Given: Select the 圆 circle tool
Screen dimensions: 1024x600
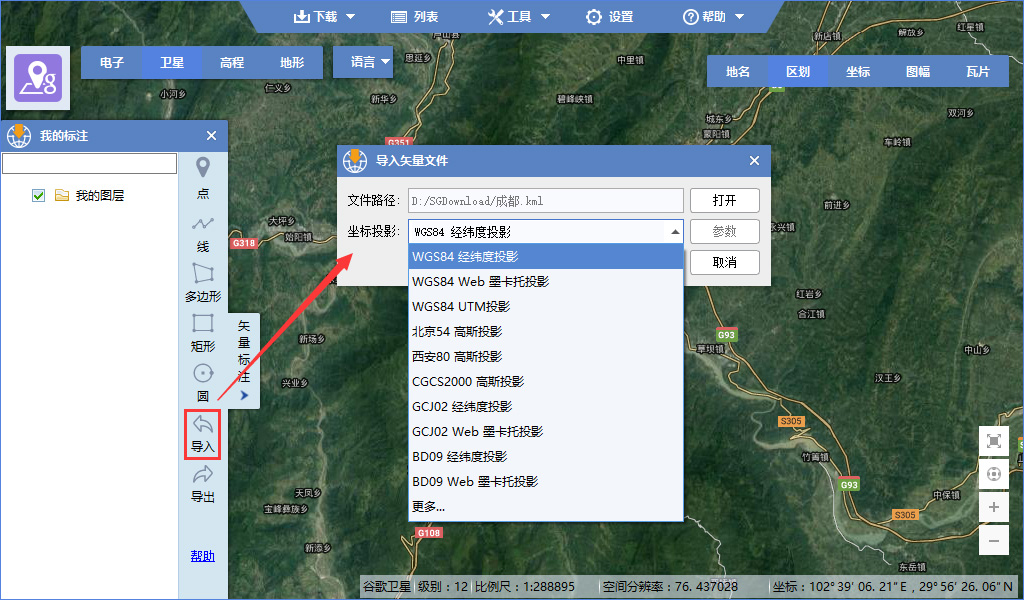Looking at the screenshot, I should pos(203,383).
